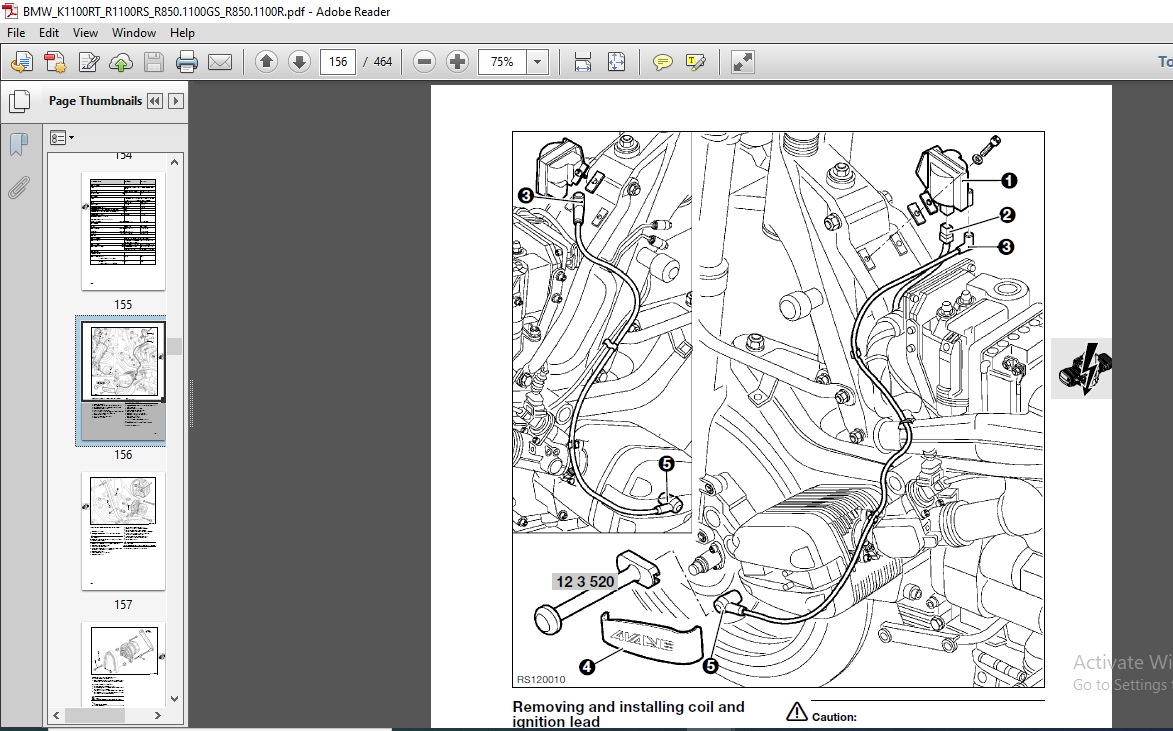The image size is (1173, 731).
Task: Click the fit width scrolling icon
Action: pyautogui.click(x=583, y=62)
